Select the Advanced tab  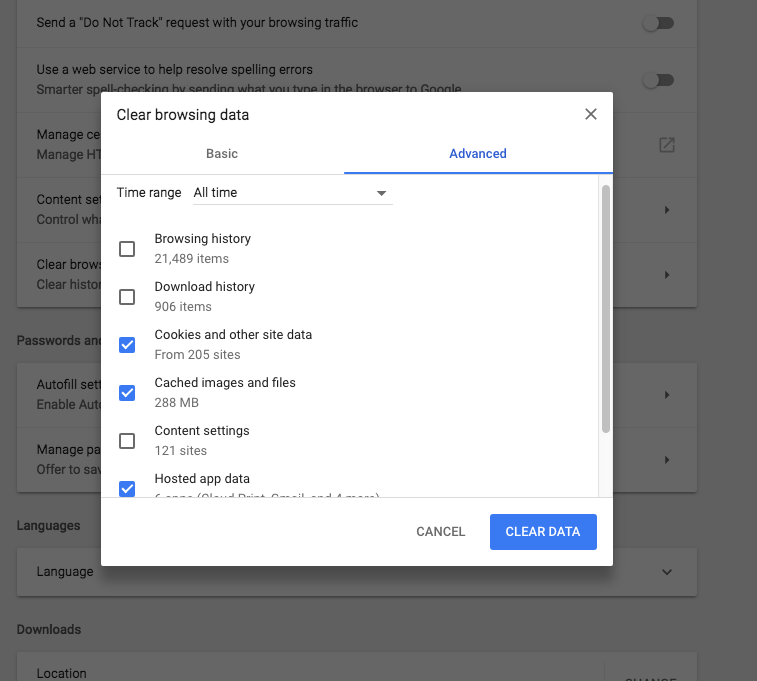pyautogui.click(x=478, y=154)
